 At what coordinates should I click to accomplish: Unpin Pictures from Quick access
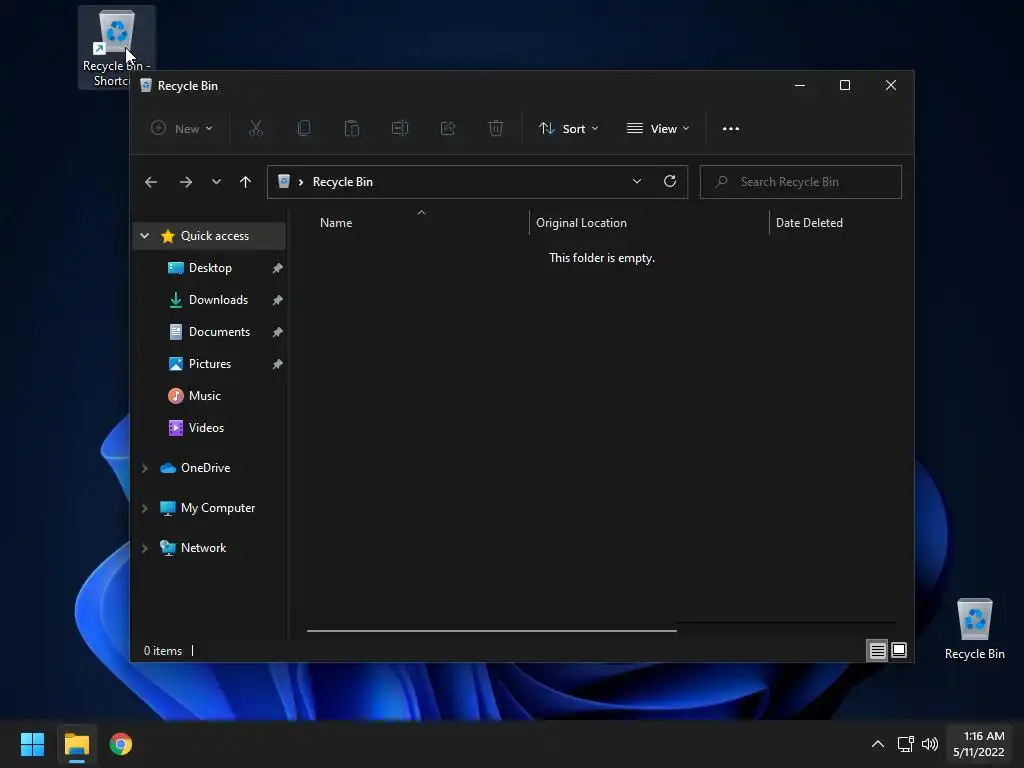coord(277,364)
